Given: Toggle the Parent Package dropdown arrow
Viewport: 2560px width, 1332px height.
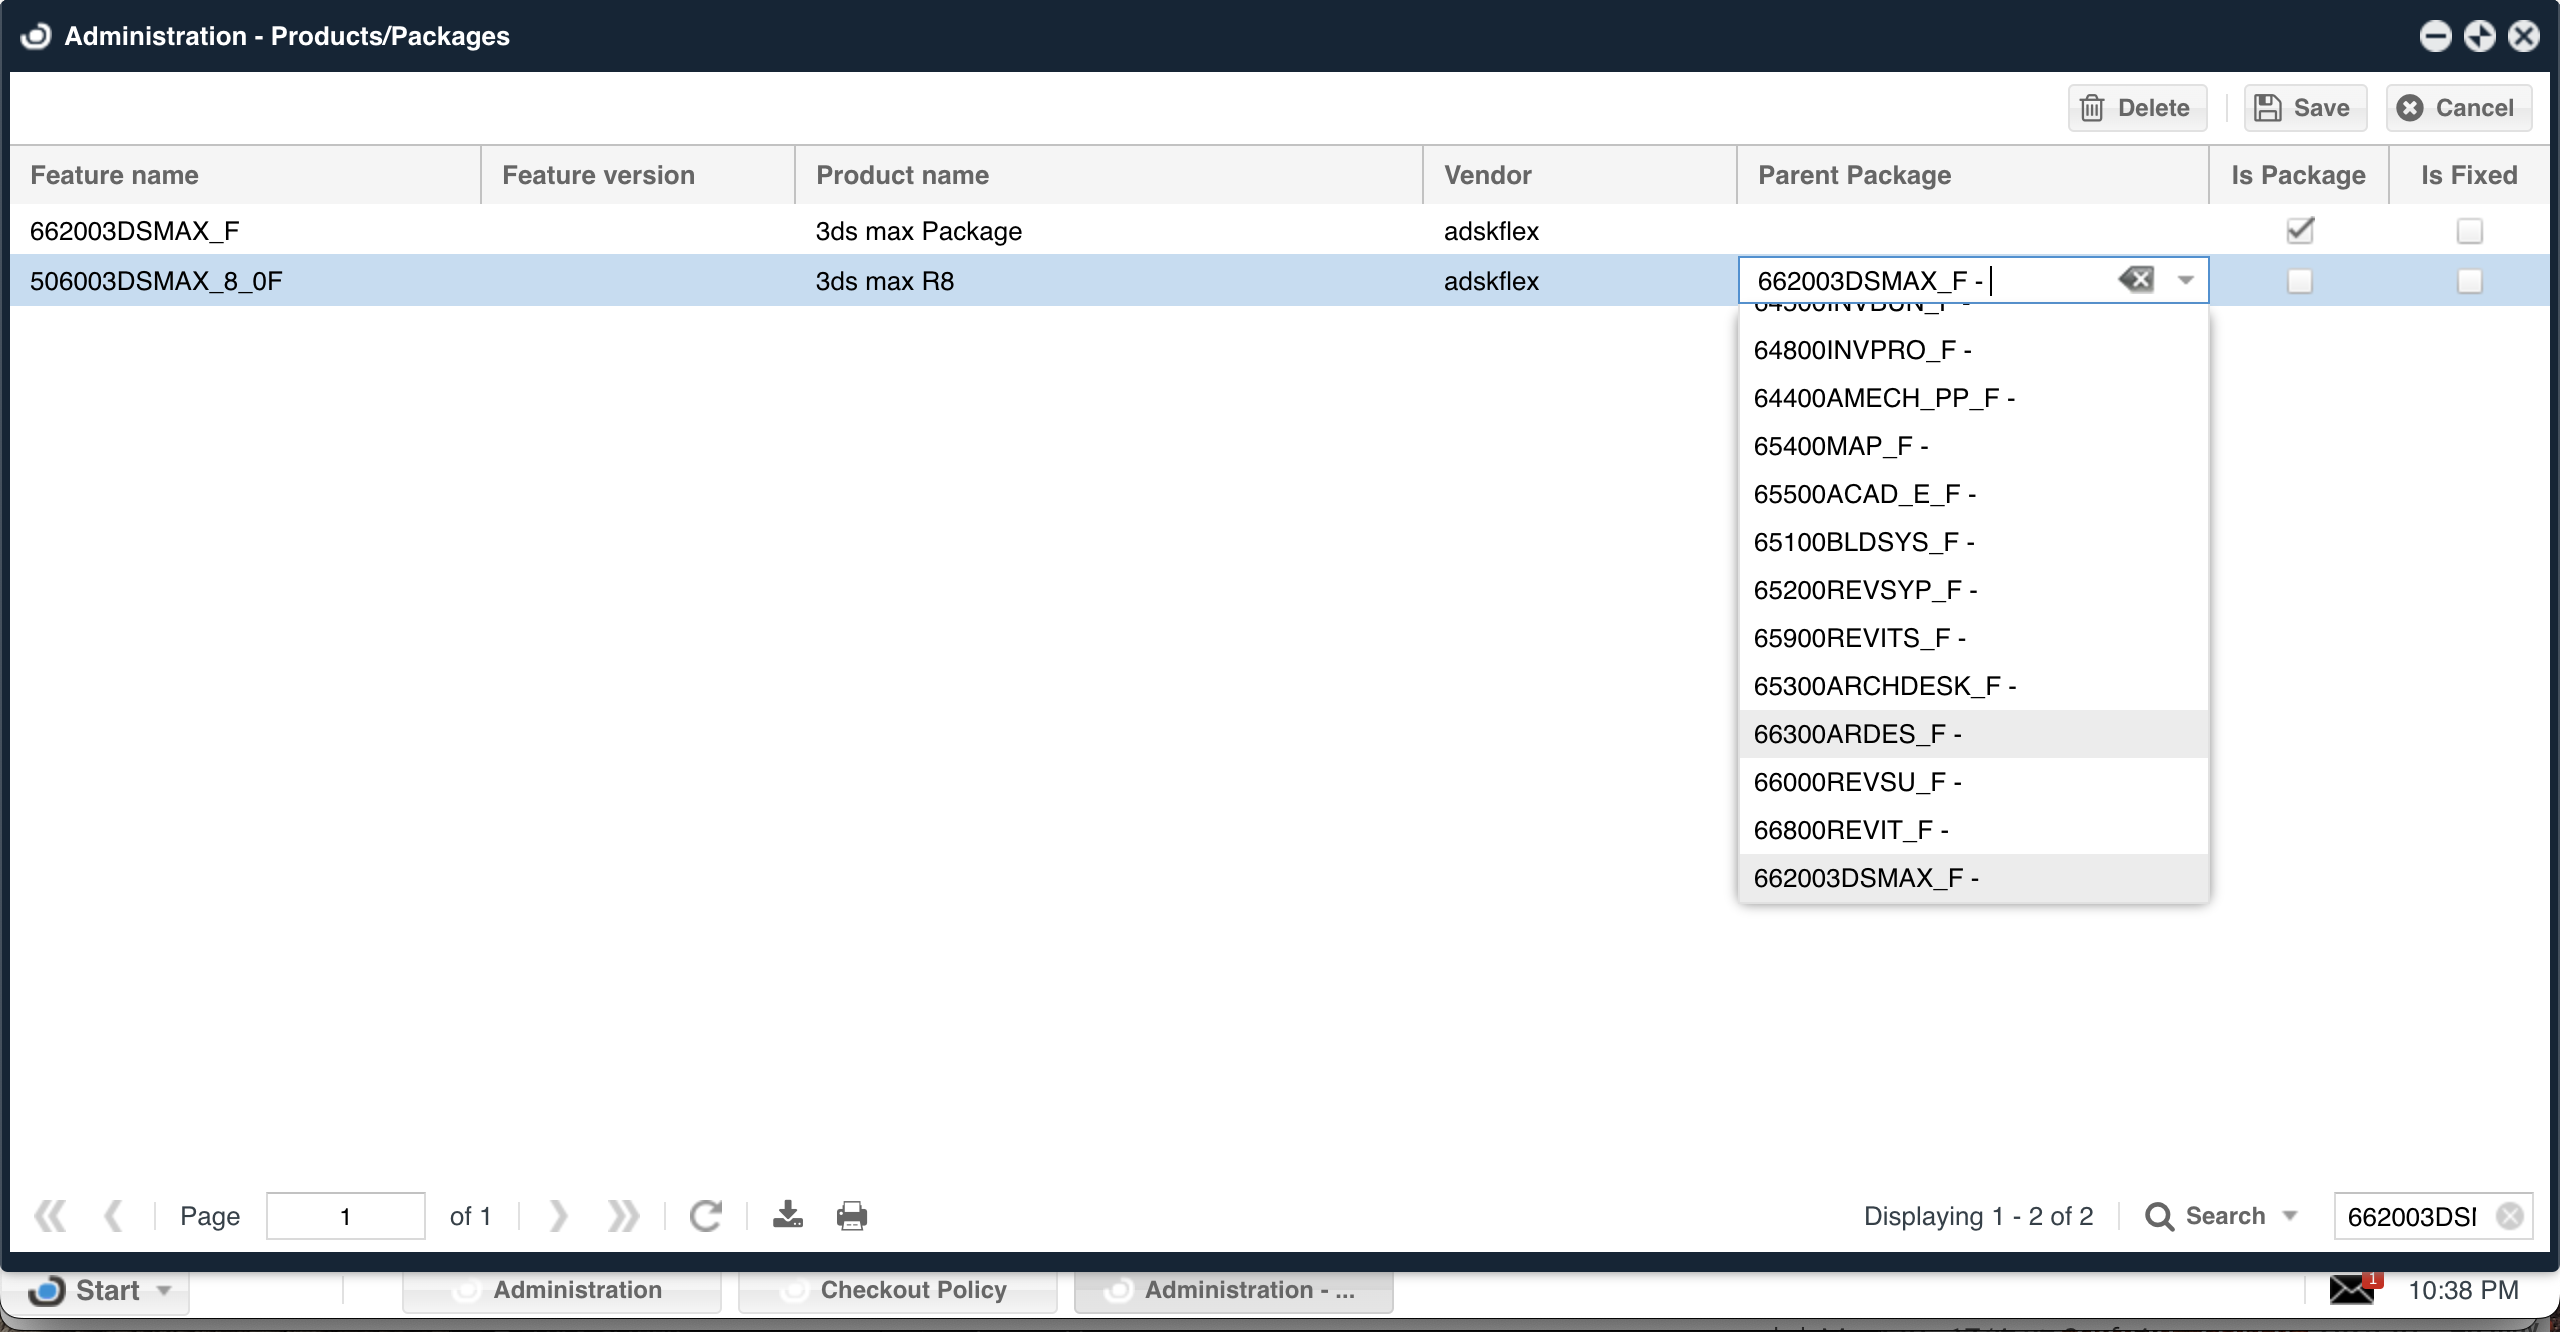Looking at the screenshot, I should point(2186,280).
